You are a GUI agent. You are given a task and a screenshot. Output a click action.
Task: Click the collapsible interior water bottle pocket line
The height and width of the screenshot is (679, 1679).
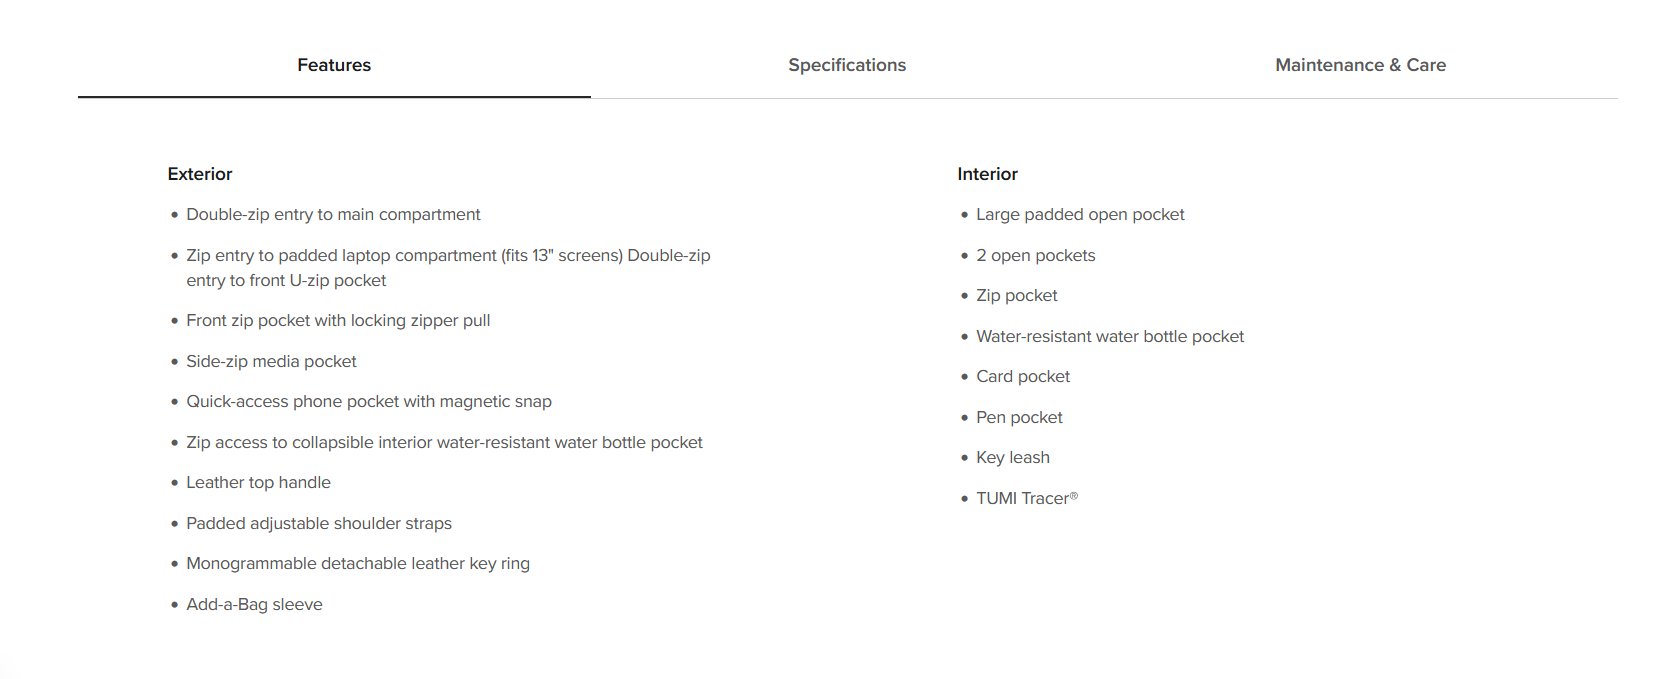(444, 443)
